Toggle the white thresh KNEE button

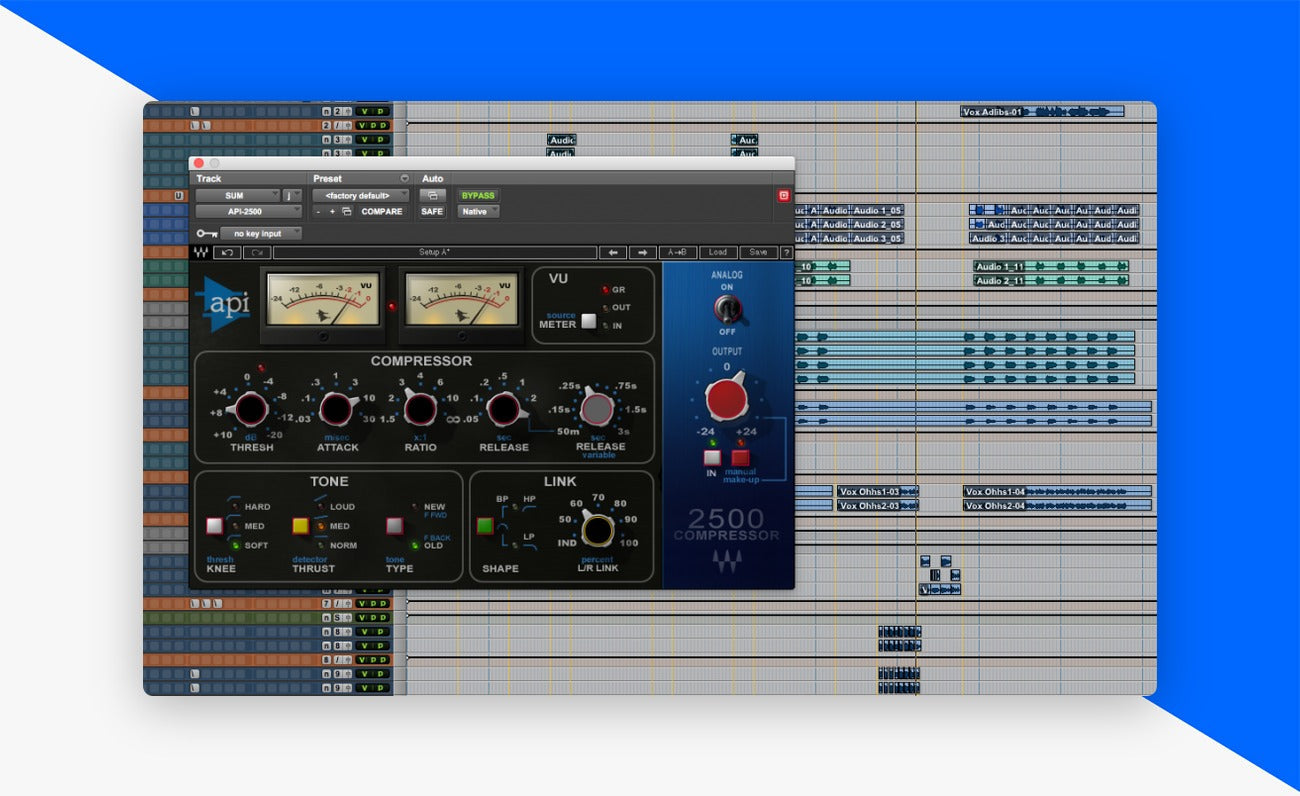coord(215,525)
